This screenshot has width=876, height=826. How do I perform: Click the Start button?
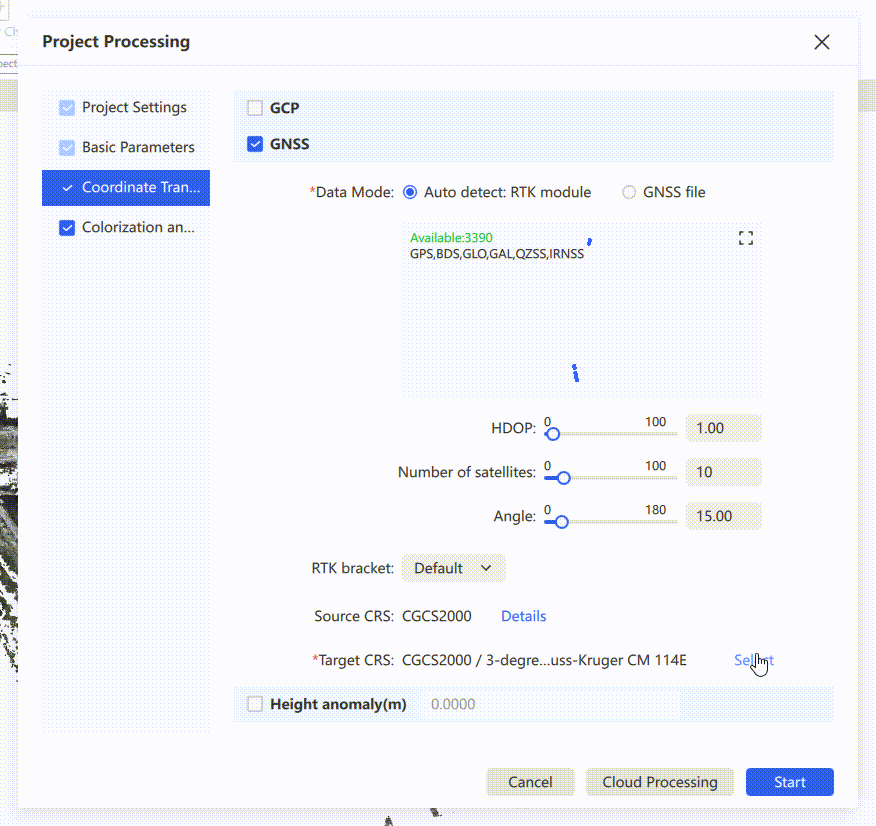789,782
